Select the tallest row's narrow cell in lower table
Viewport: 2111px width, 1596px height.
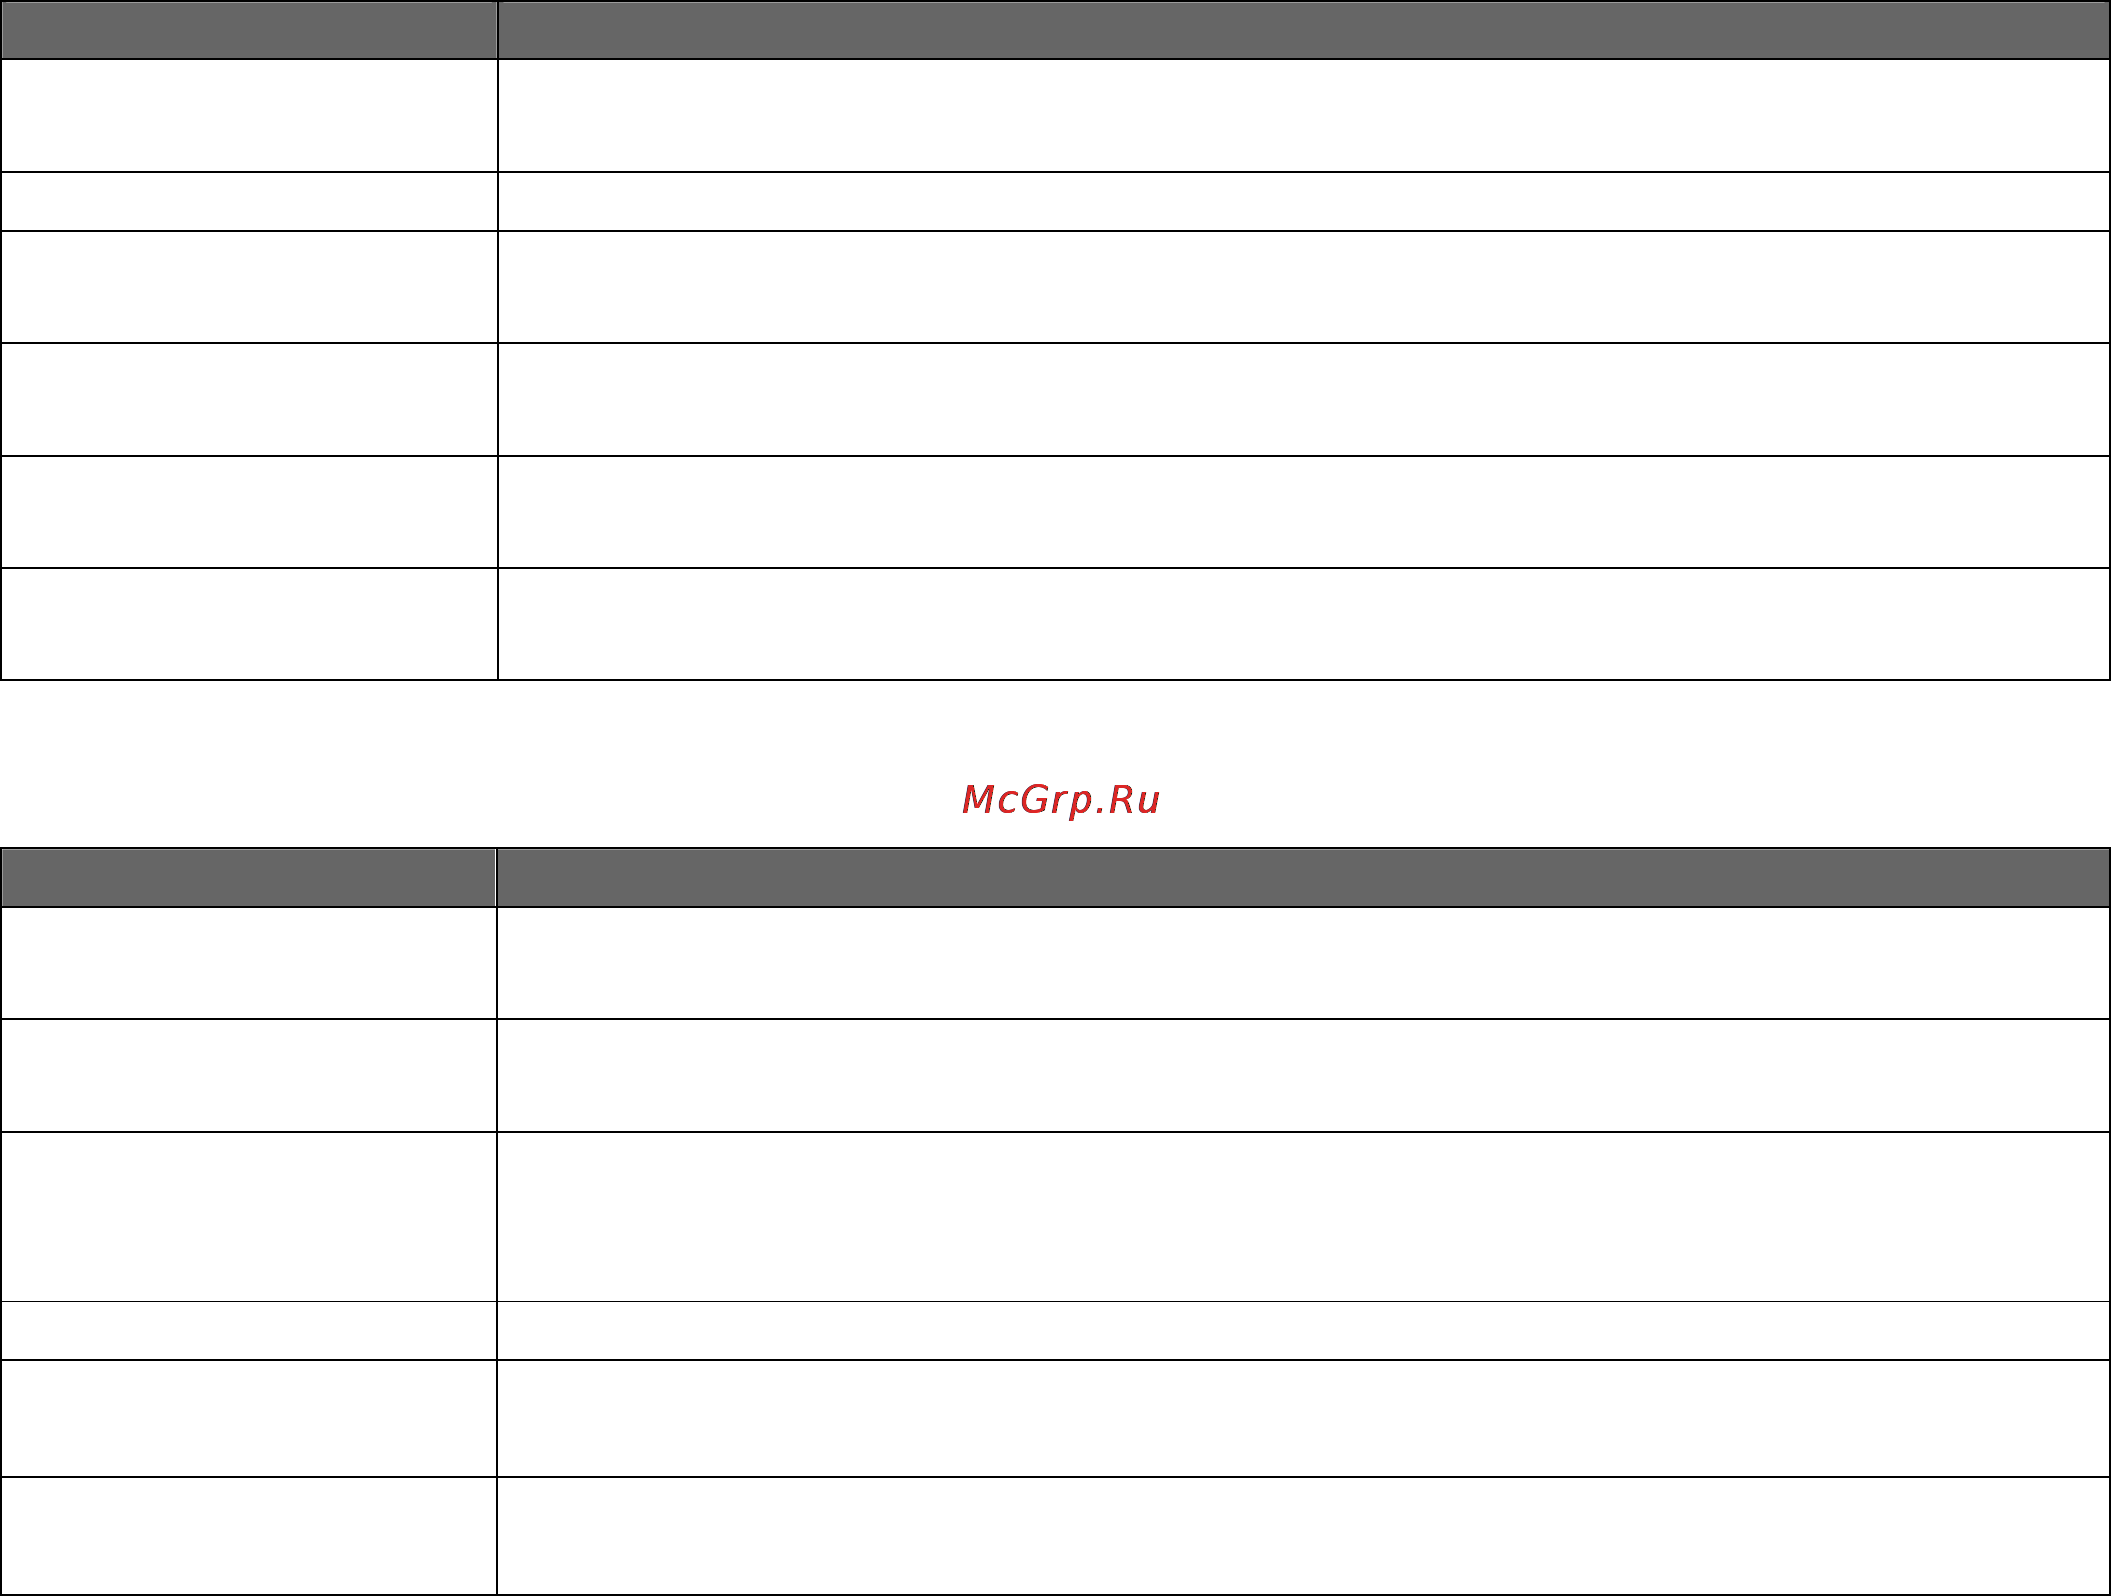click(x=248, y=1217)
